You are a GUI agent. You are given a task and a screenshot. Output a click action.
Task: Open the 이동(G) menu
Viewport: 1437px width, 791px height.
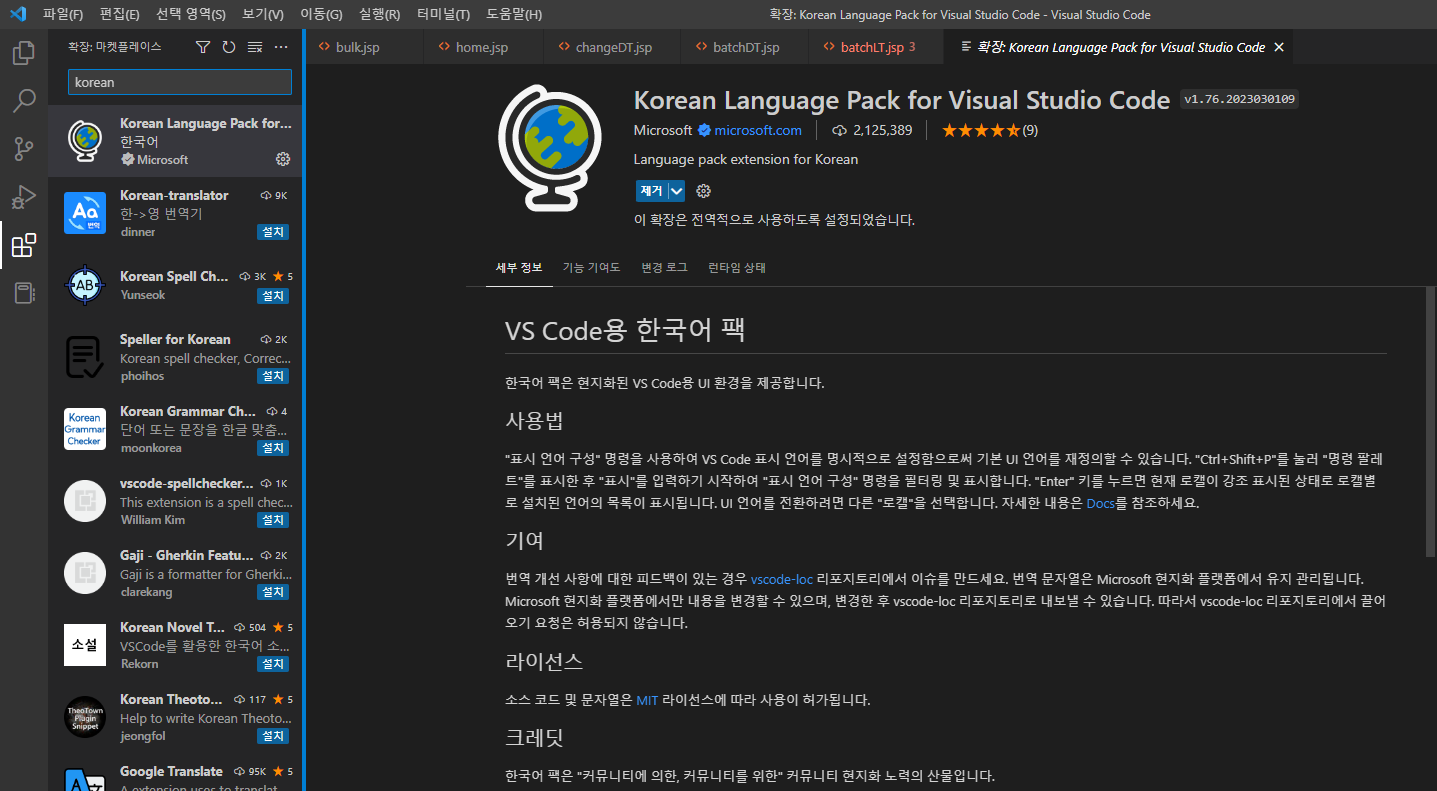pos(321,14)
